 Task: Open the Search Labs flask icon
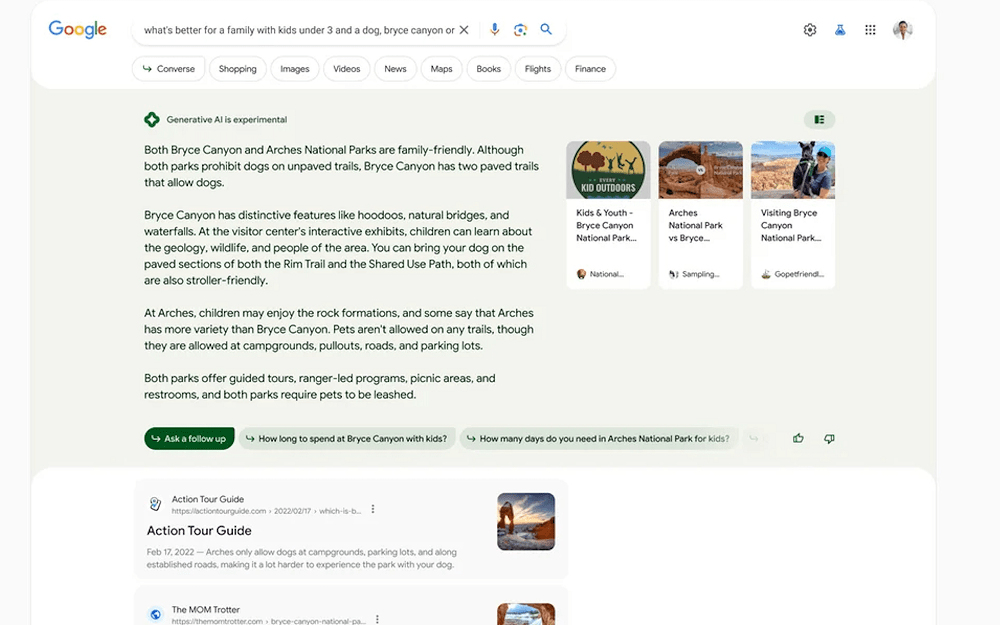click(840, 29)
